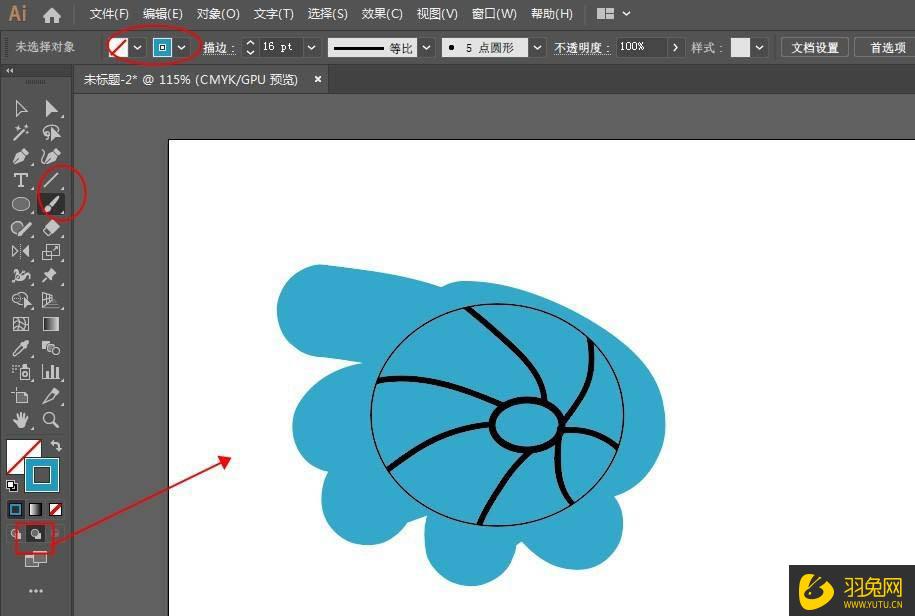Open the 效果(C) menu
Screen dimensions: 915x616
point(382,14)
